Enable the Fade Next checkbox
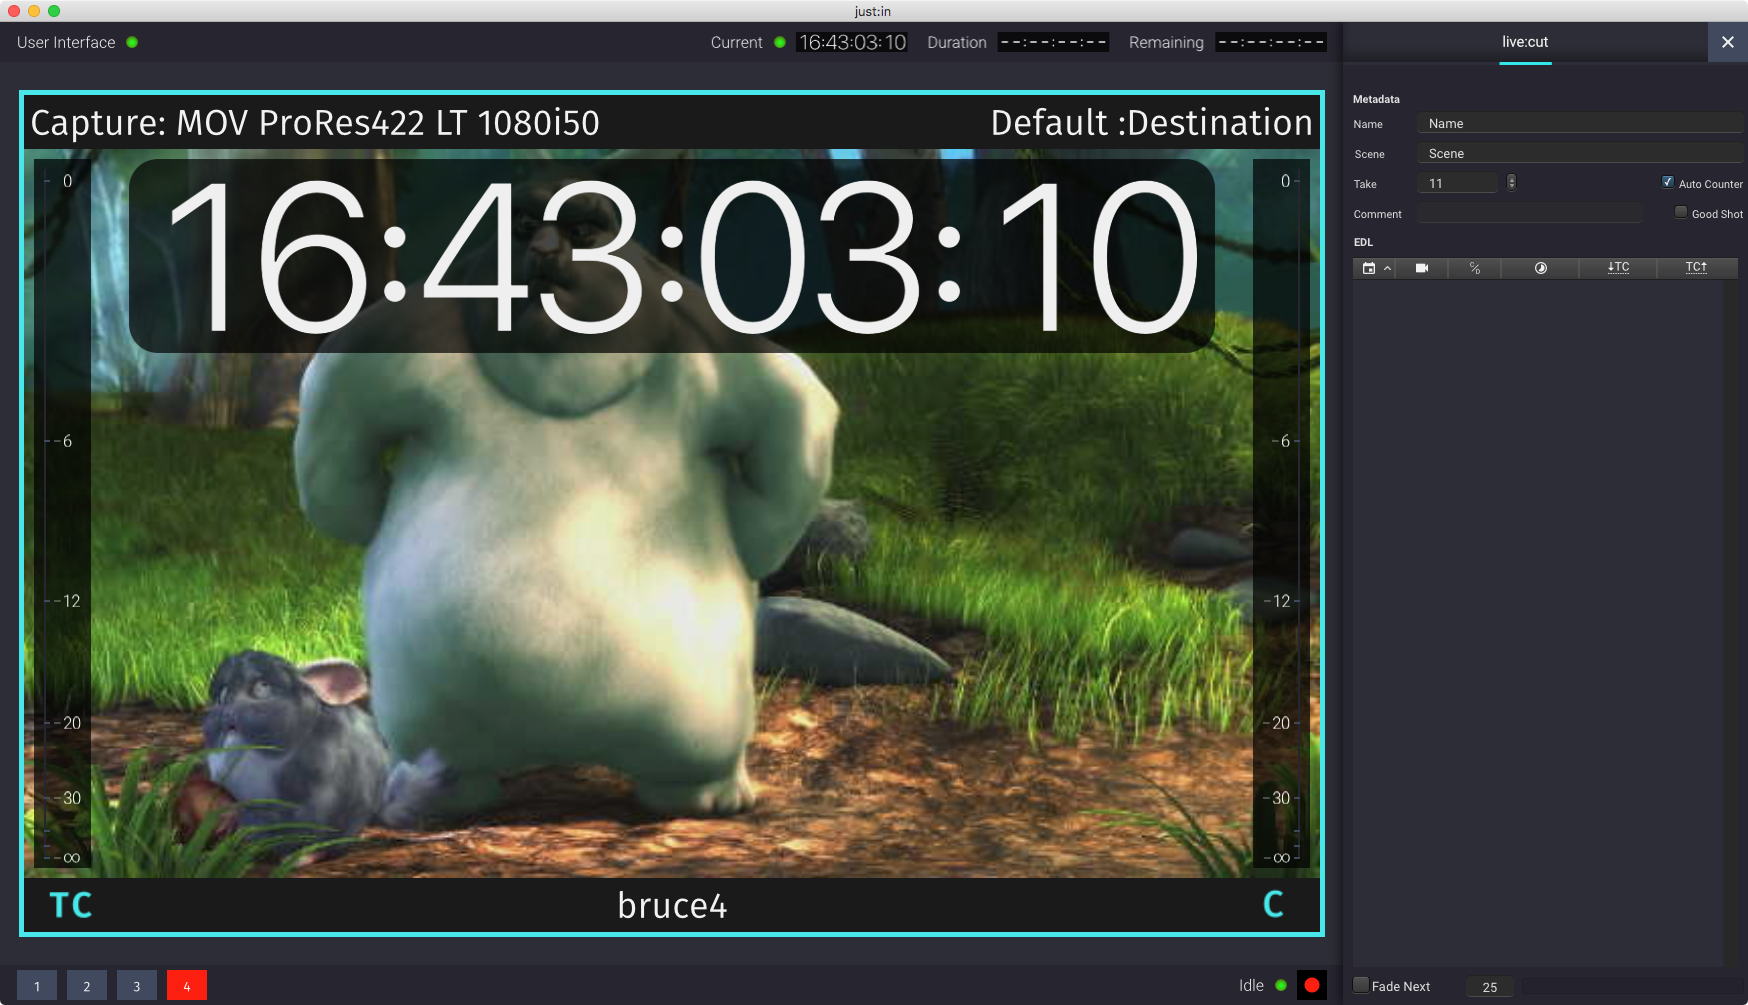Viewport: 1748px width, 1005px height. pos(1361,985)
